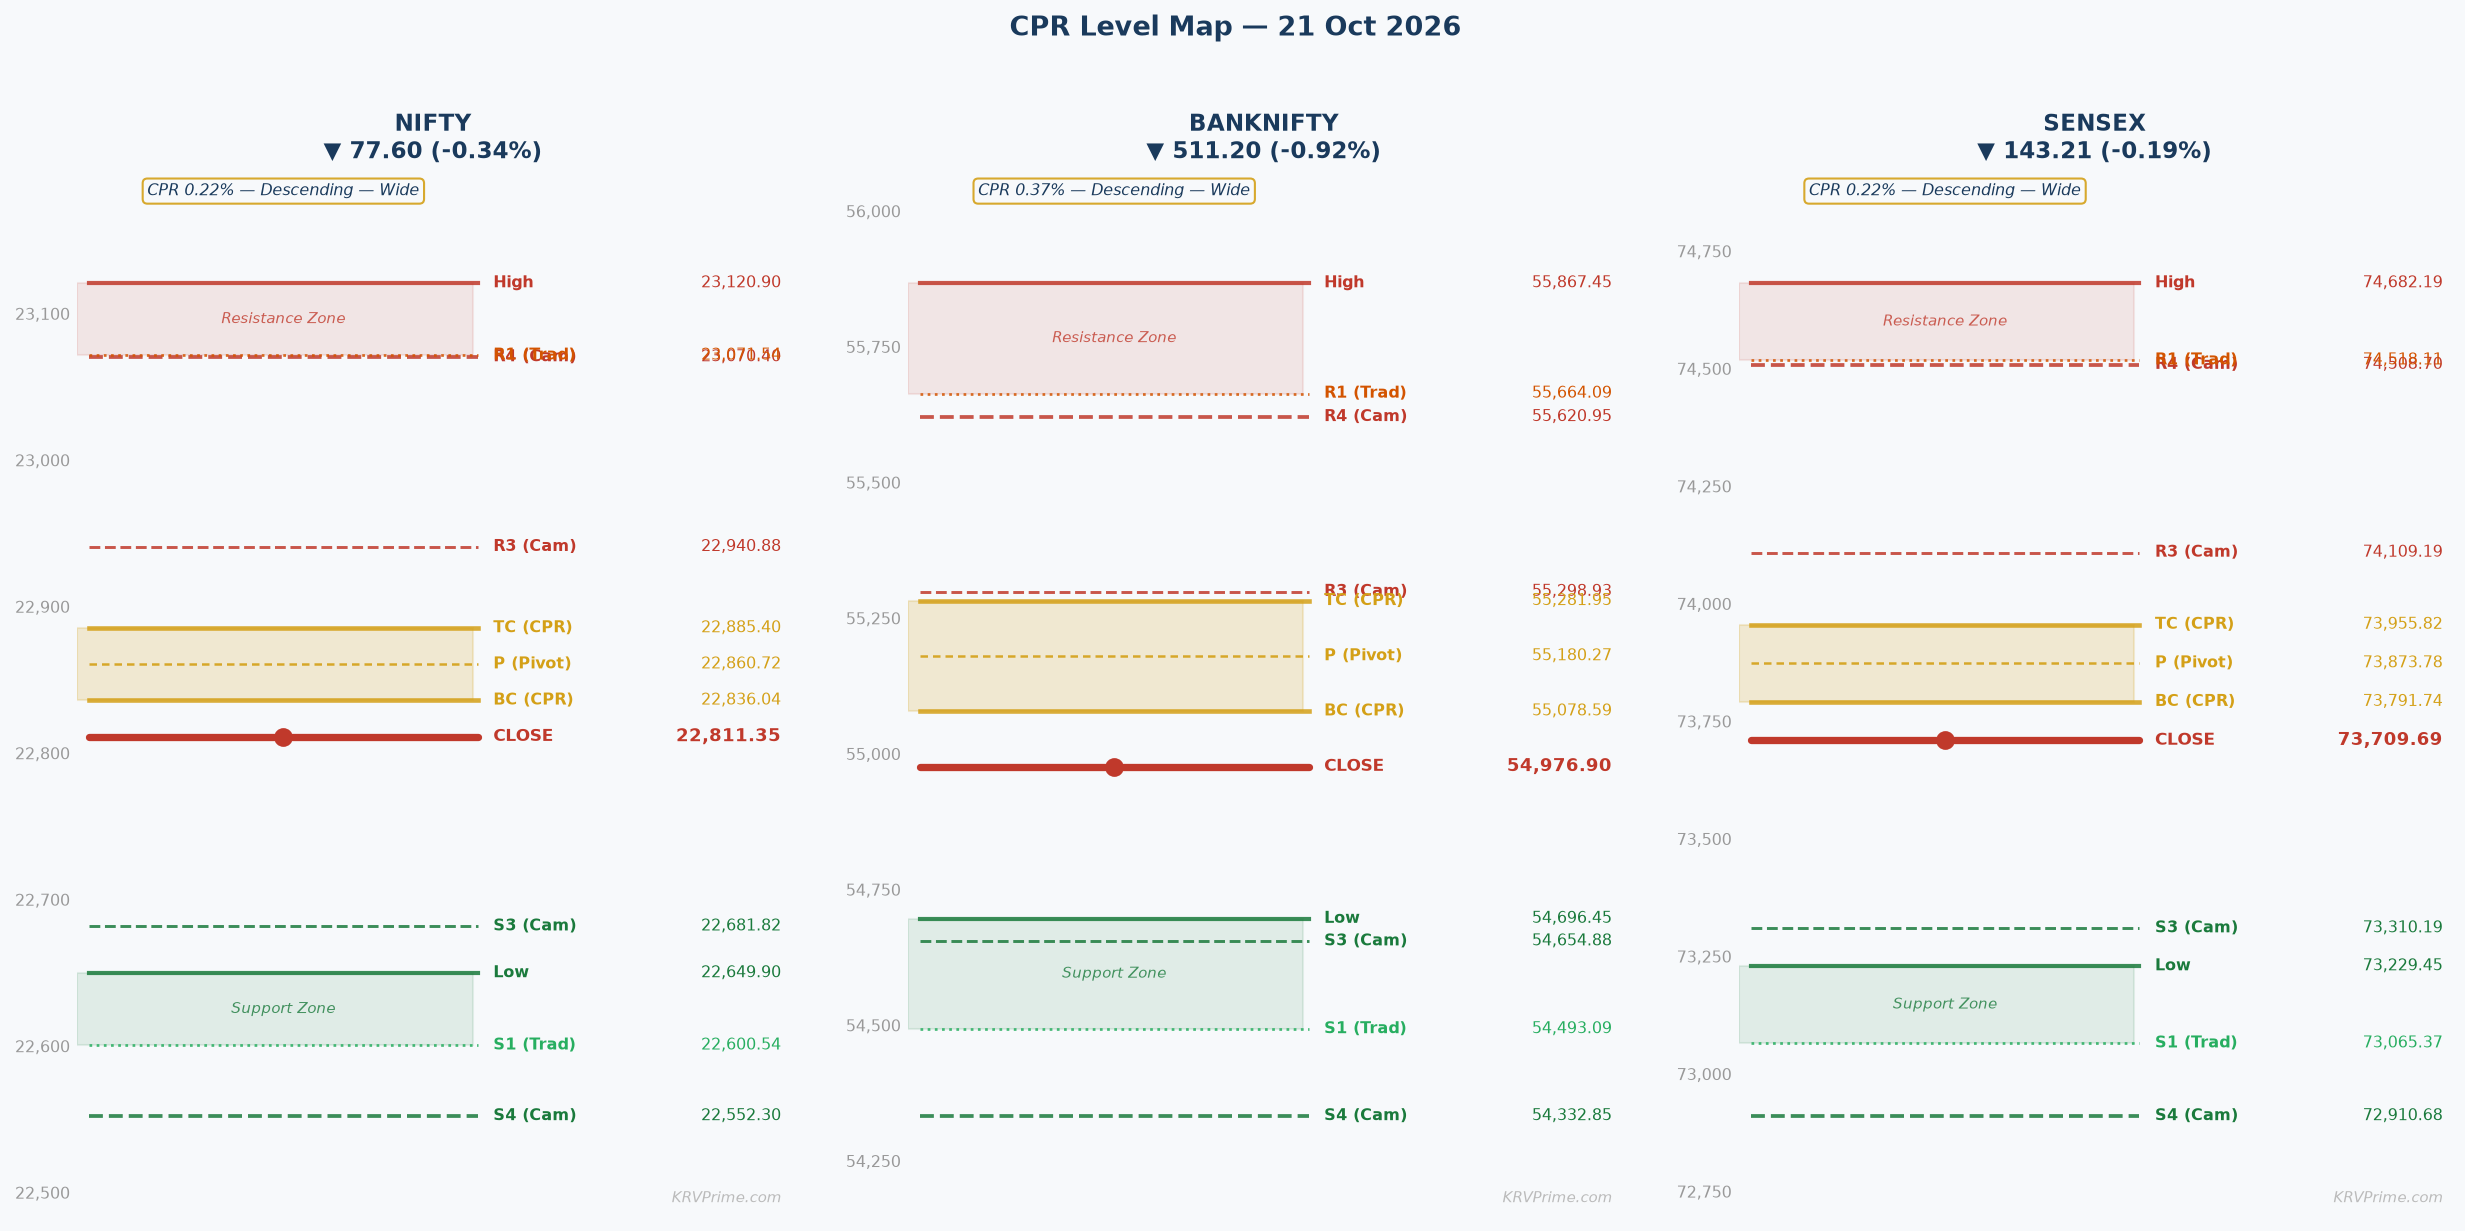
Task: Click NIFTY Low value 22,649.90
Action: 741,972
